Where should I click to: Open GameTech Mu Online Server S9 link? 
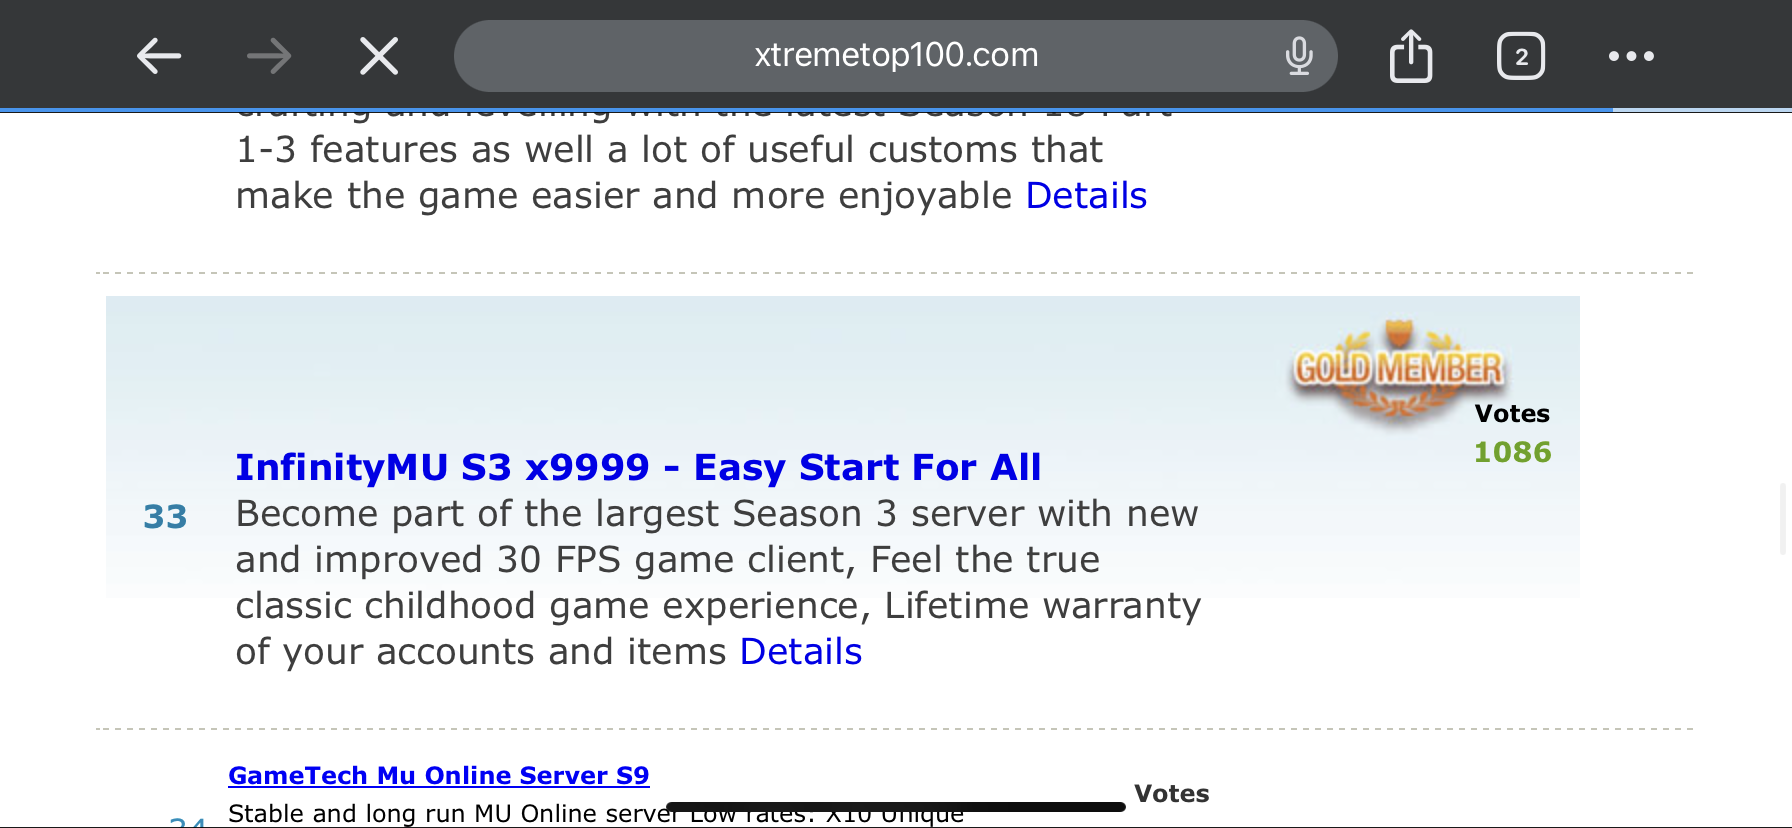point(439,775)
